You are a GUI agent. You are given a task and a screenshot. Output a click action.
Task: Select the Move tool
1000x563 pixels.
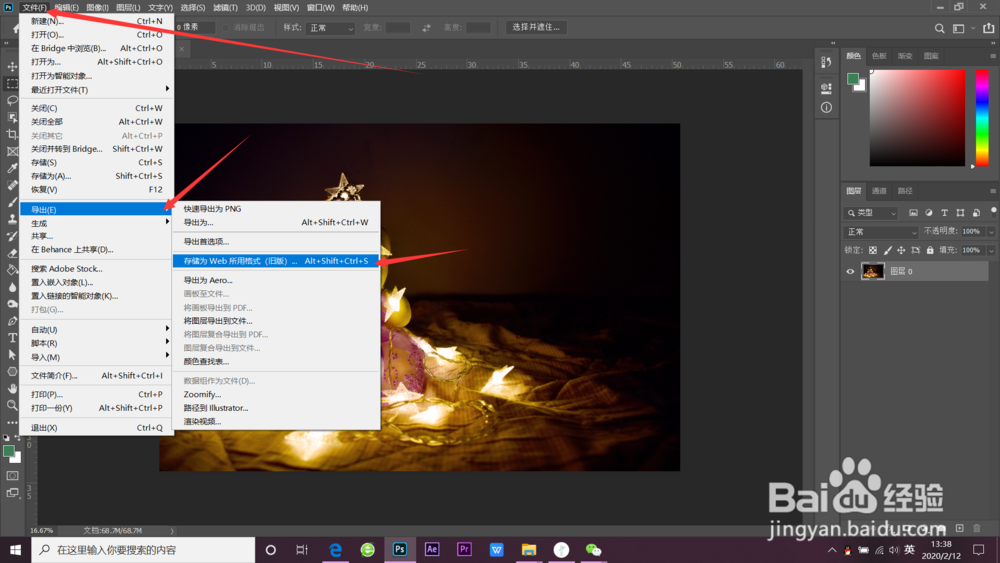[12, 66]
